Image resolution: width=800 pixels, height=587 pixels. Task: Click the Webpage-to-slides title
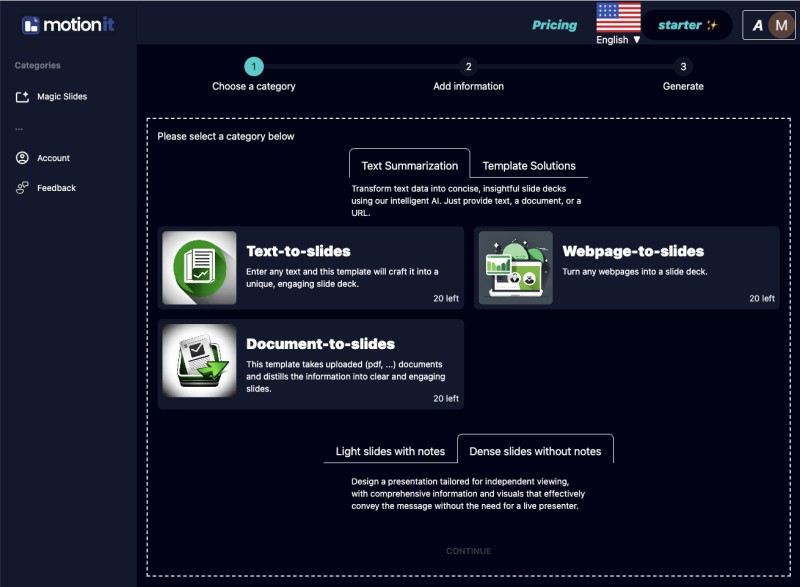click(x=633, y=251)
